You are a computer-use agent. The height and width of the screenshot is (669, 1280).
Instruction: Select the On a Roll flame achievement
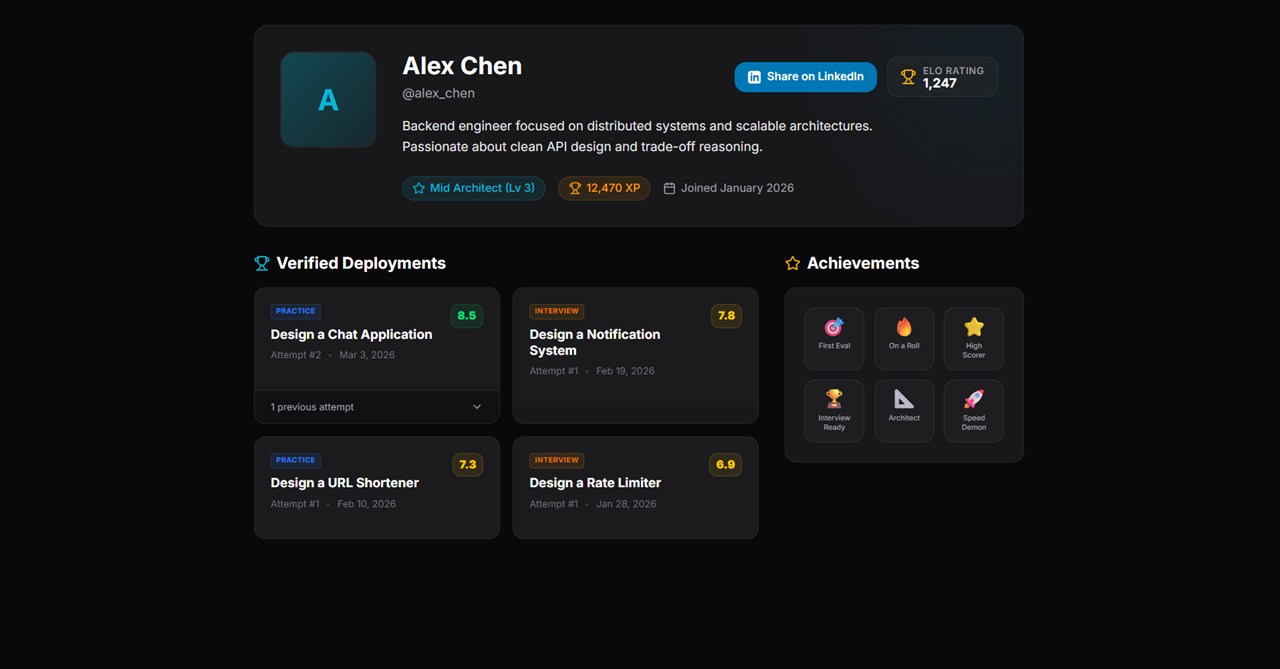click(904, 338)
